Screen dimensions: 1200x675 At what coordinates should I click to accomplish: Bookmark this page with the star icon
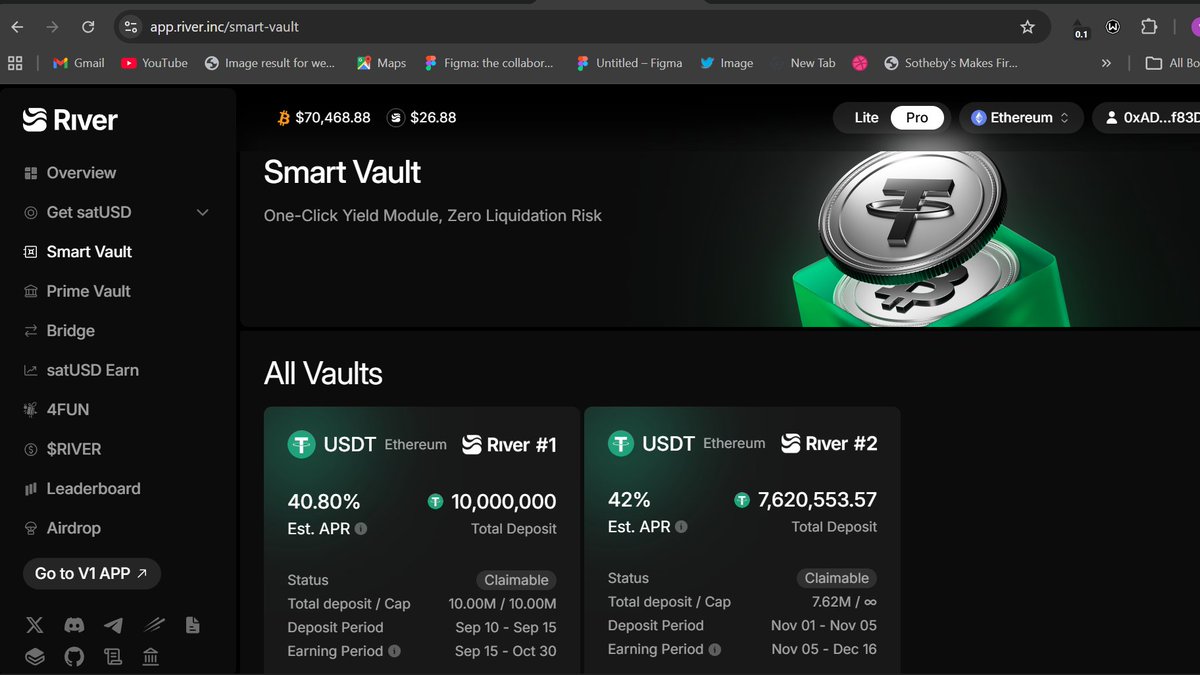pos(1027,27)
